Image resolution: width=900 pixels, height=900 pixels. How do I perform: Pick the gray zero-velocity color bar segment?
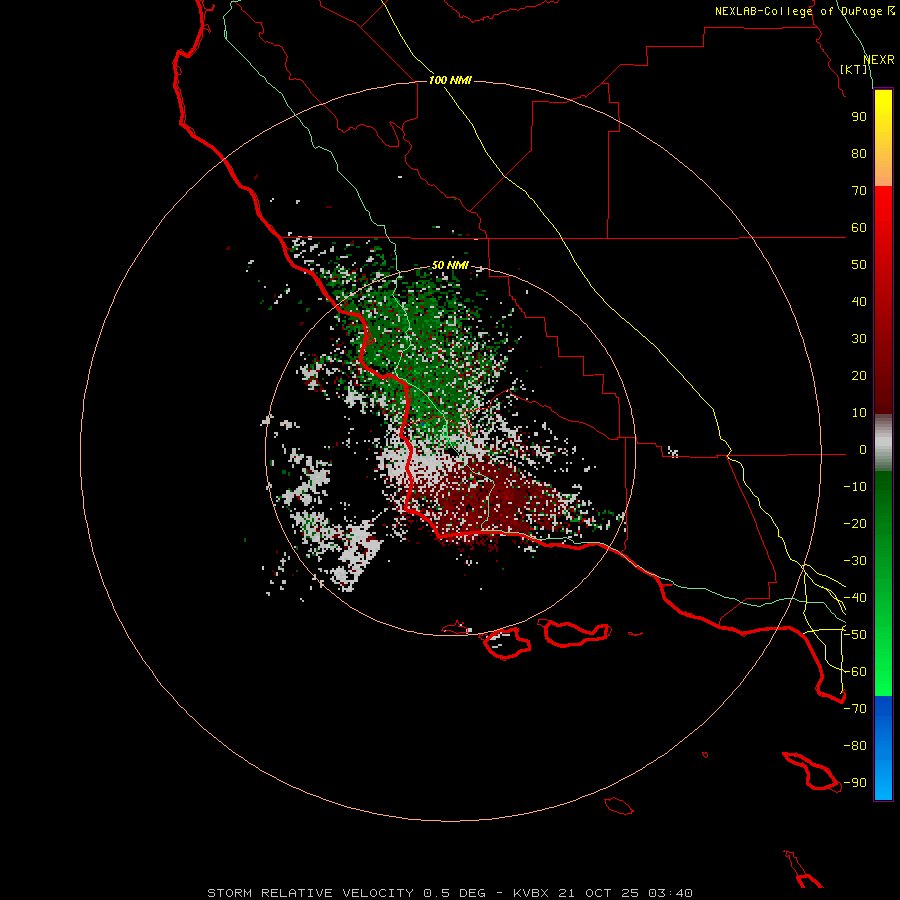(x=883, y=443)
